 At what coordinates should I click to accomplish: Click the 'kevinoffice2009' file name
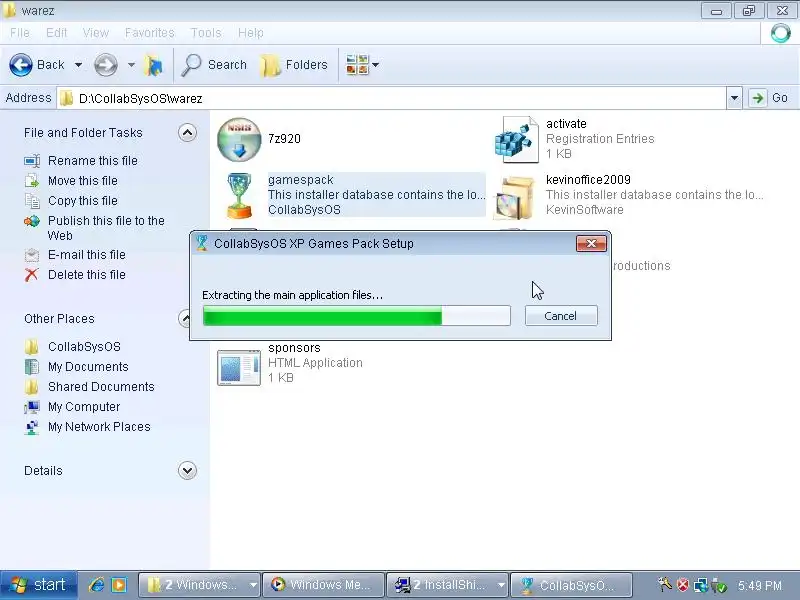point(588,180)
